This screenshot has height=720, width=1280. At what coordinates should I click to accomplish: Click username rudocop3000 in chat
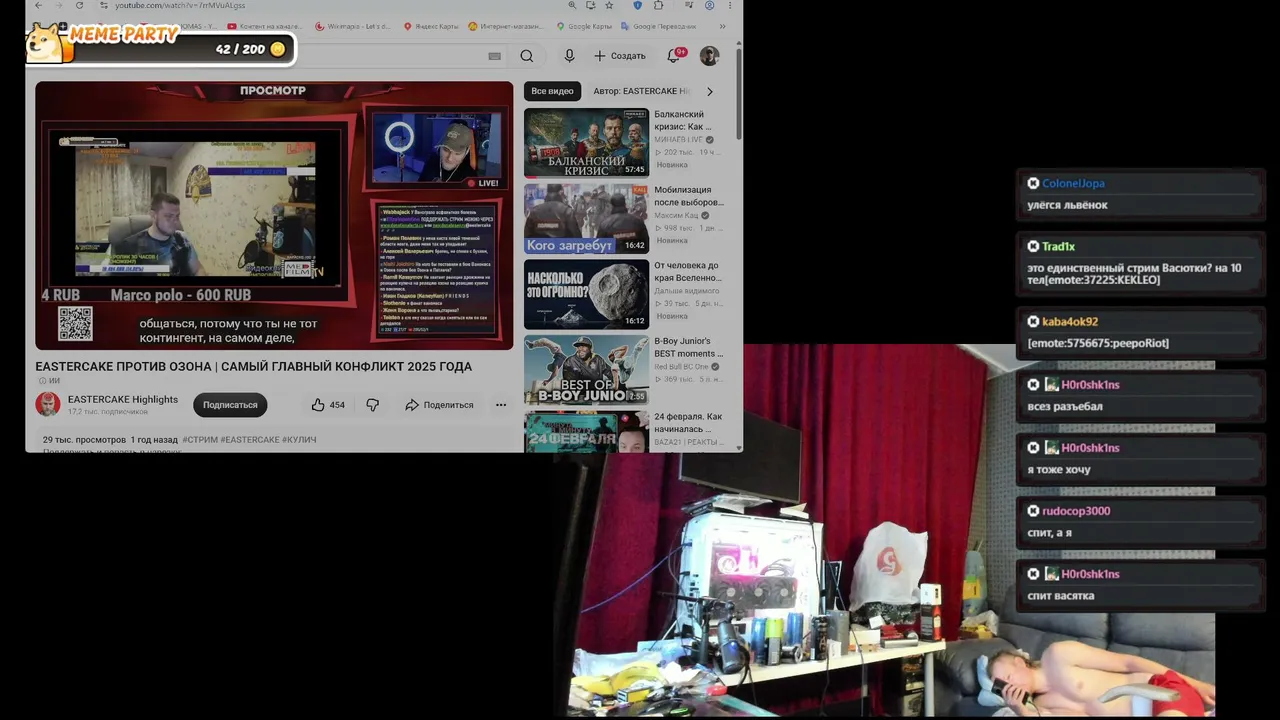coord(1076,510)
